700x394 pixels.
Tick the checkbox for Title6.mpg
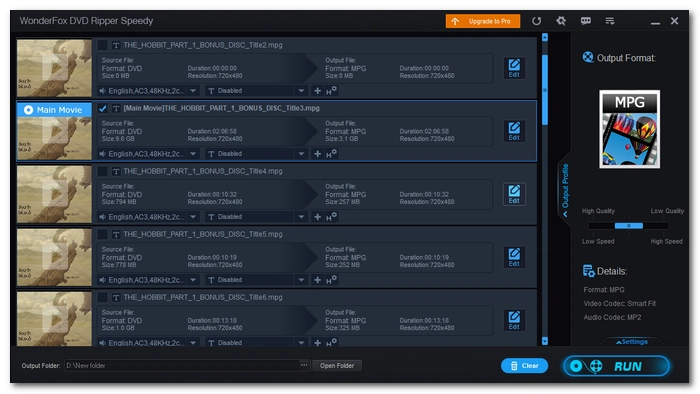(x=102, y=297)
